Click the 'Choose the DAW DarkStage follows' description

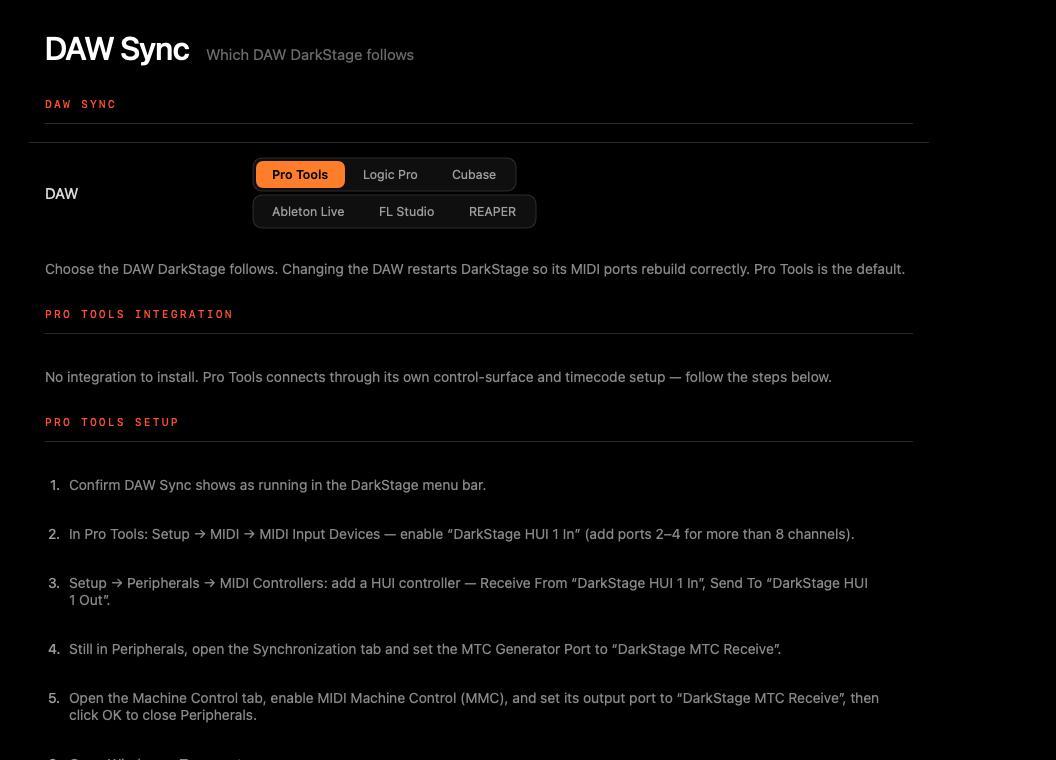click(x=475, y=270)
